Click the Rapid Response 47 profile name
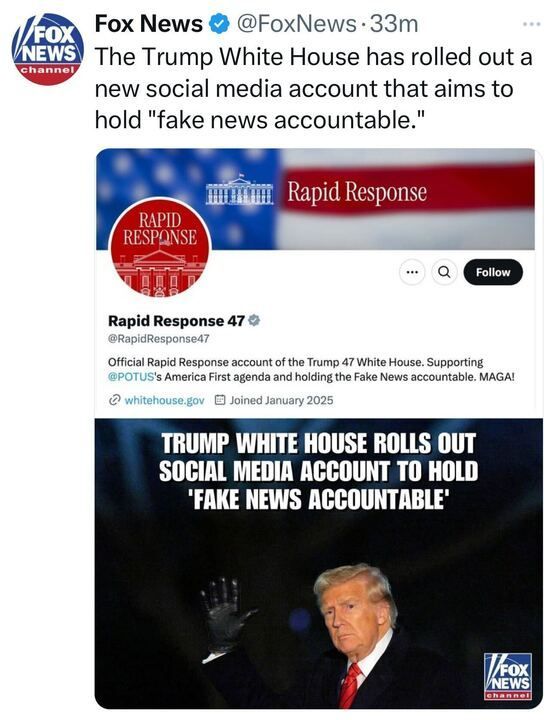The width and height of the screenshot is (555, 720). (x=176, y=321)
